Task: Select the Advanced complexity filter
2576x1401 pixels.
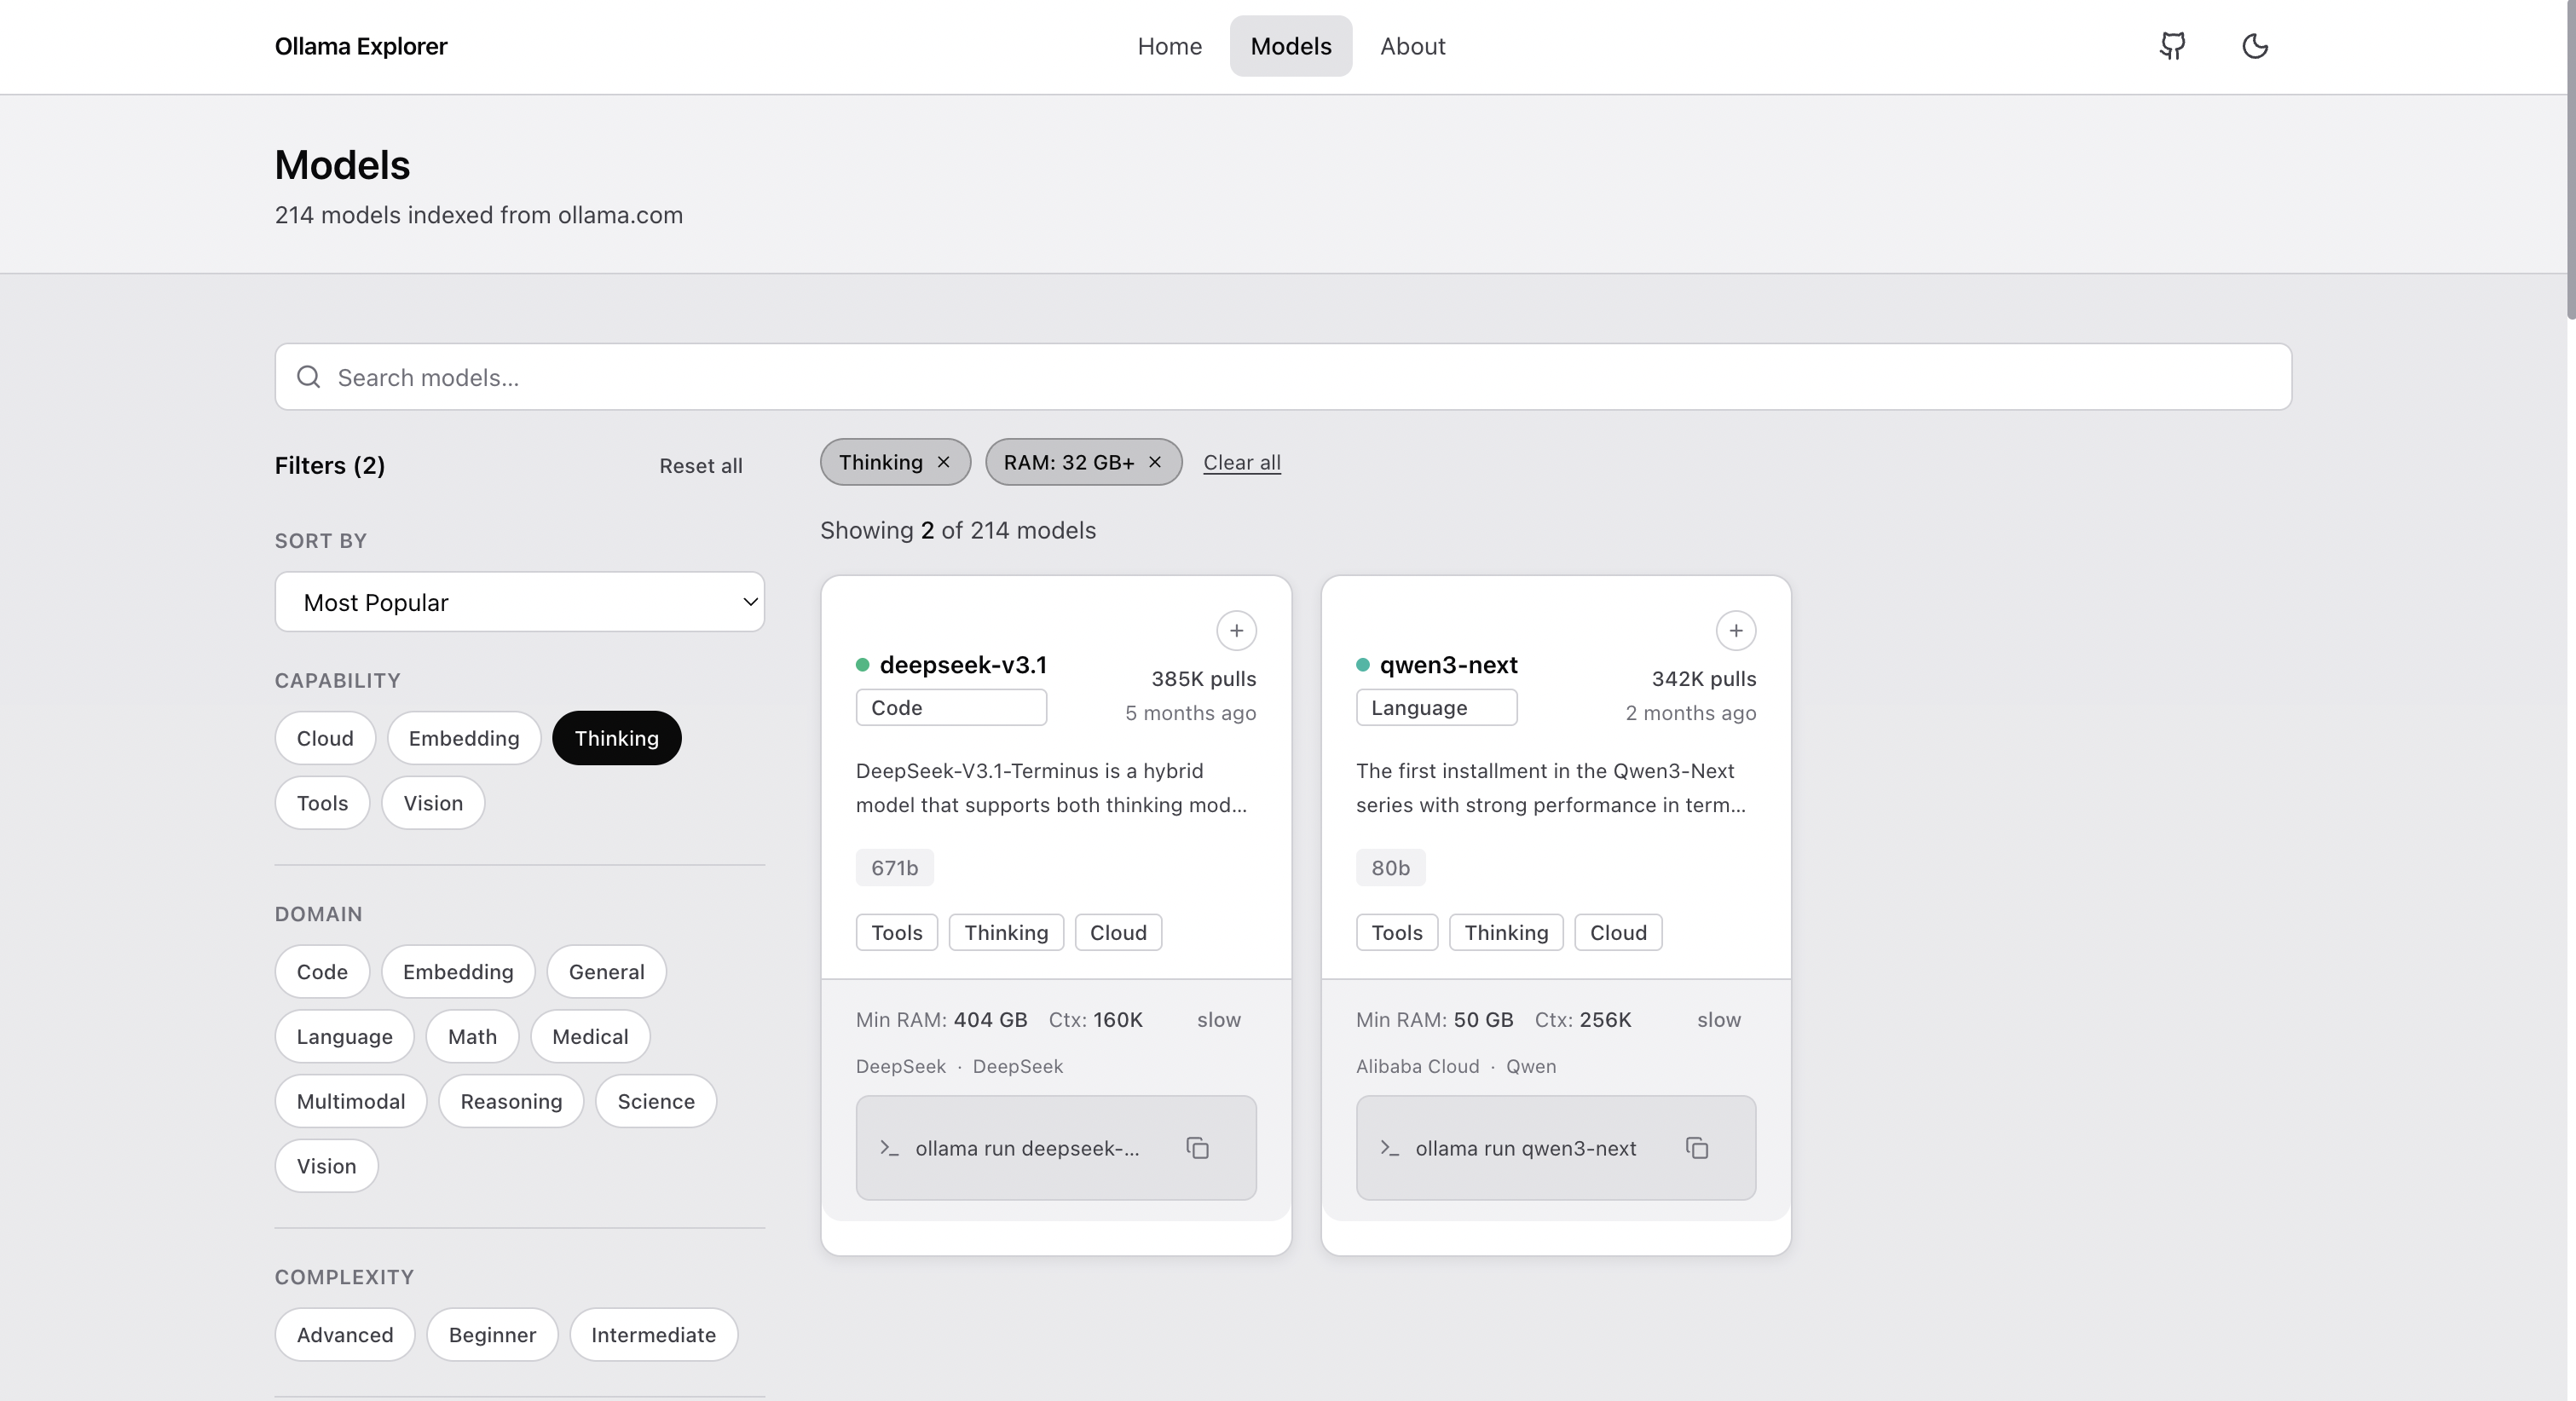Action: tap(344, 1334)
